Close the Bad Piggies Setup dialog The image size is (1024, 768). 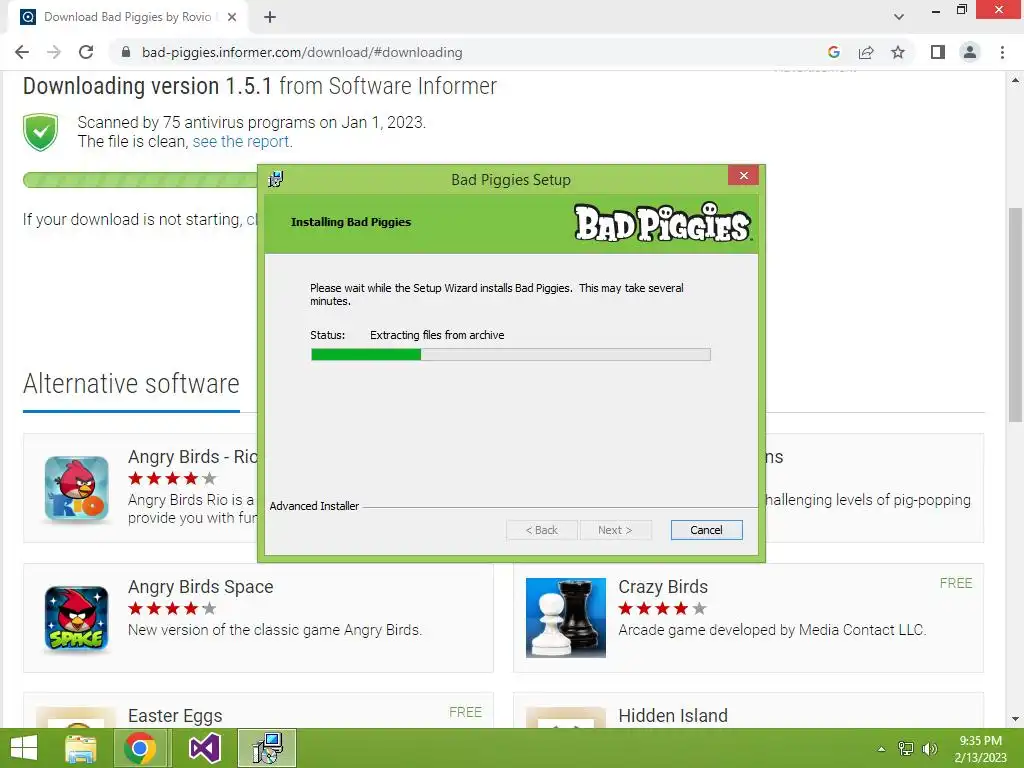pos(743,175)
